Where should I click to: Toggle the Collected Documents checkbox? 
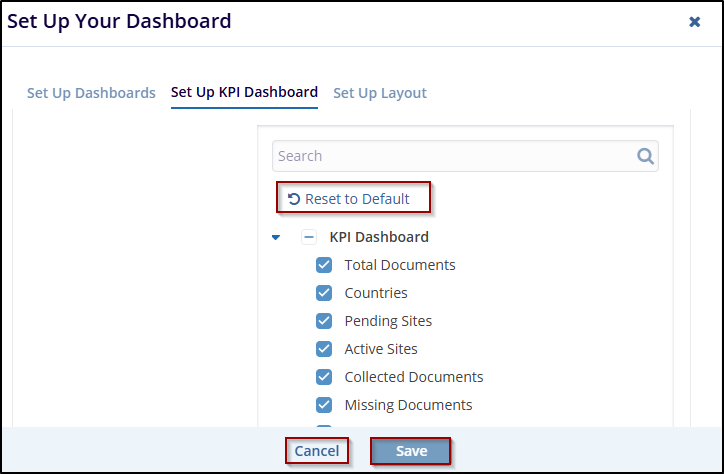tap(324, 377)
